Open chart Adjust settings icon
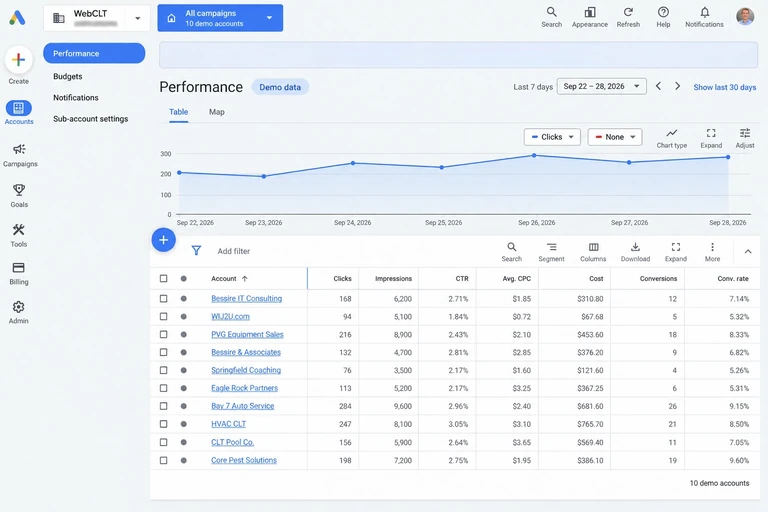Viewport: 768px width, 512px height. pyautogui.click(x=744, y=133)
